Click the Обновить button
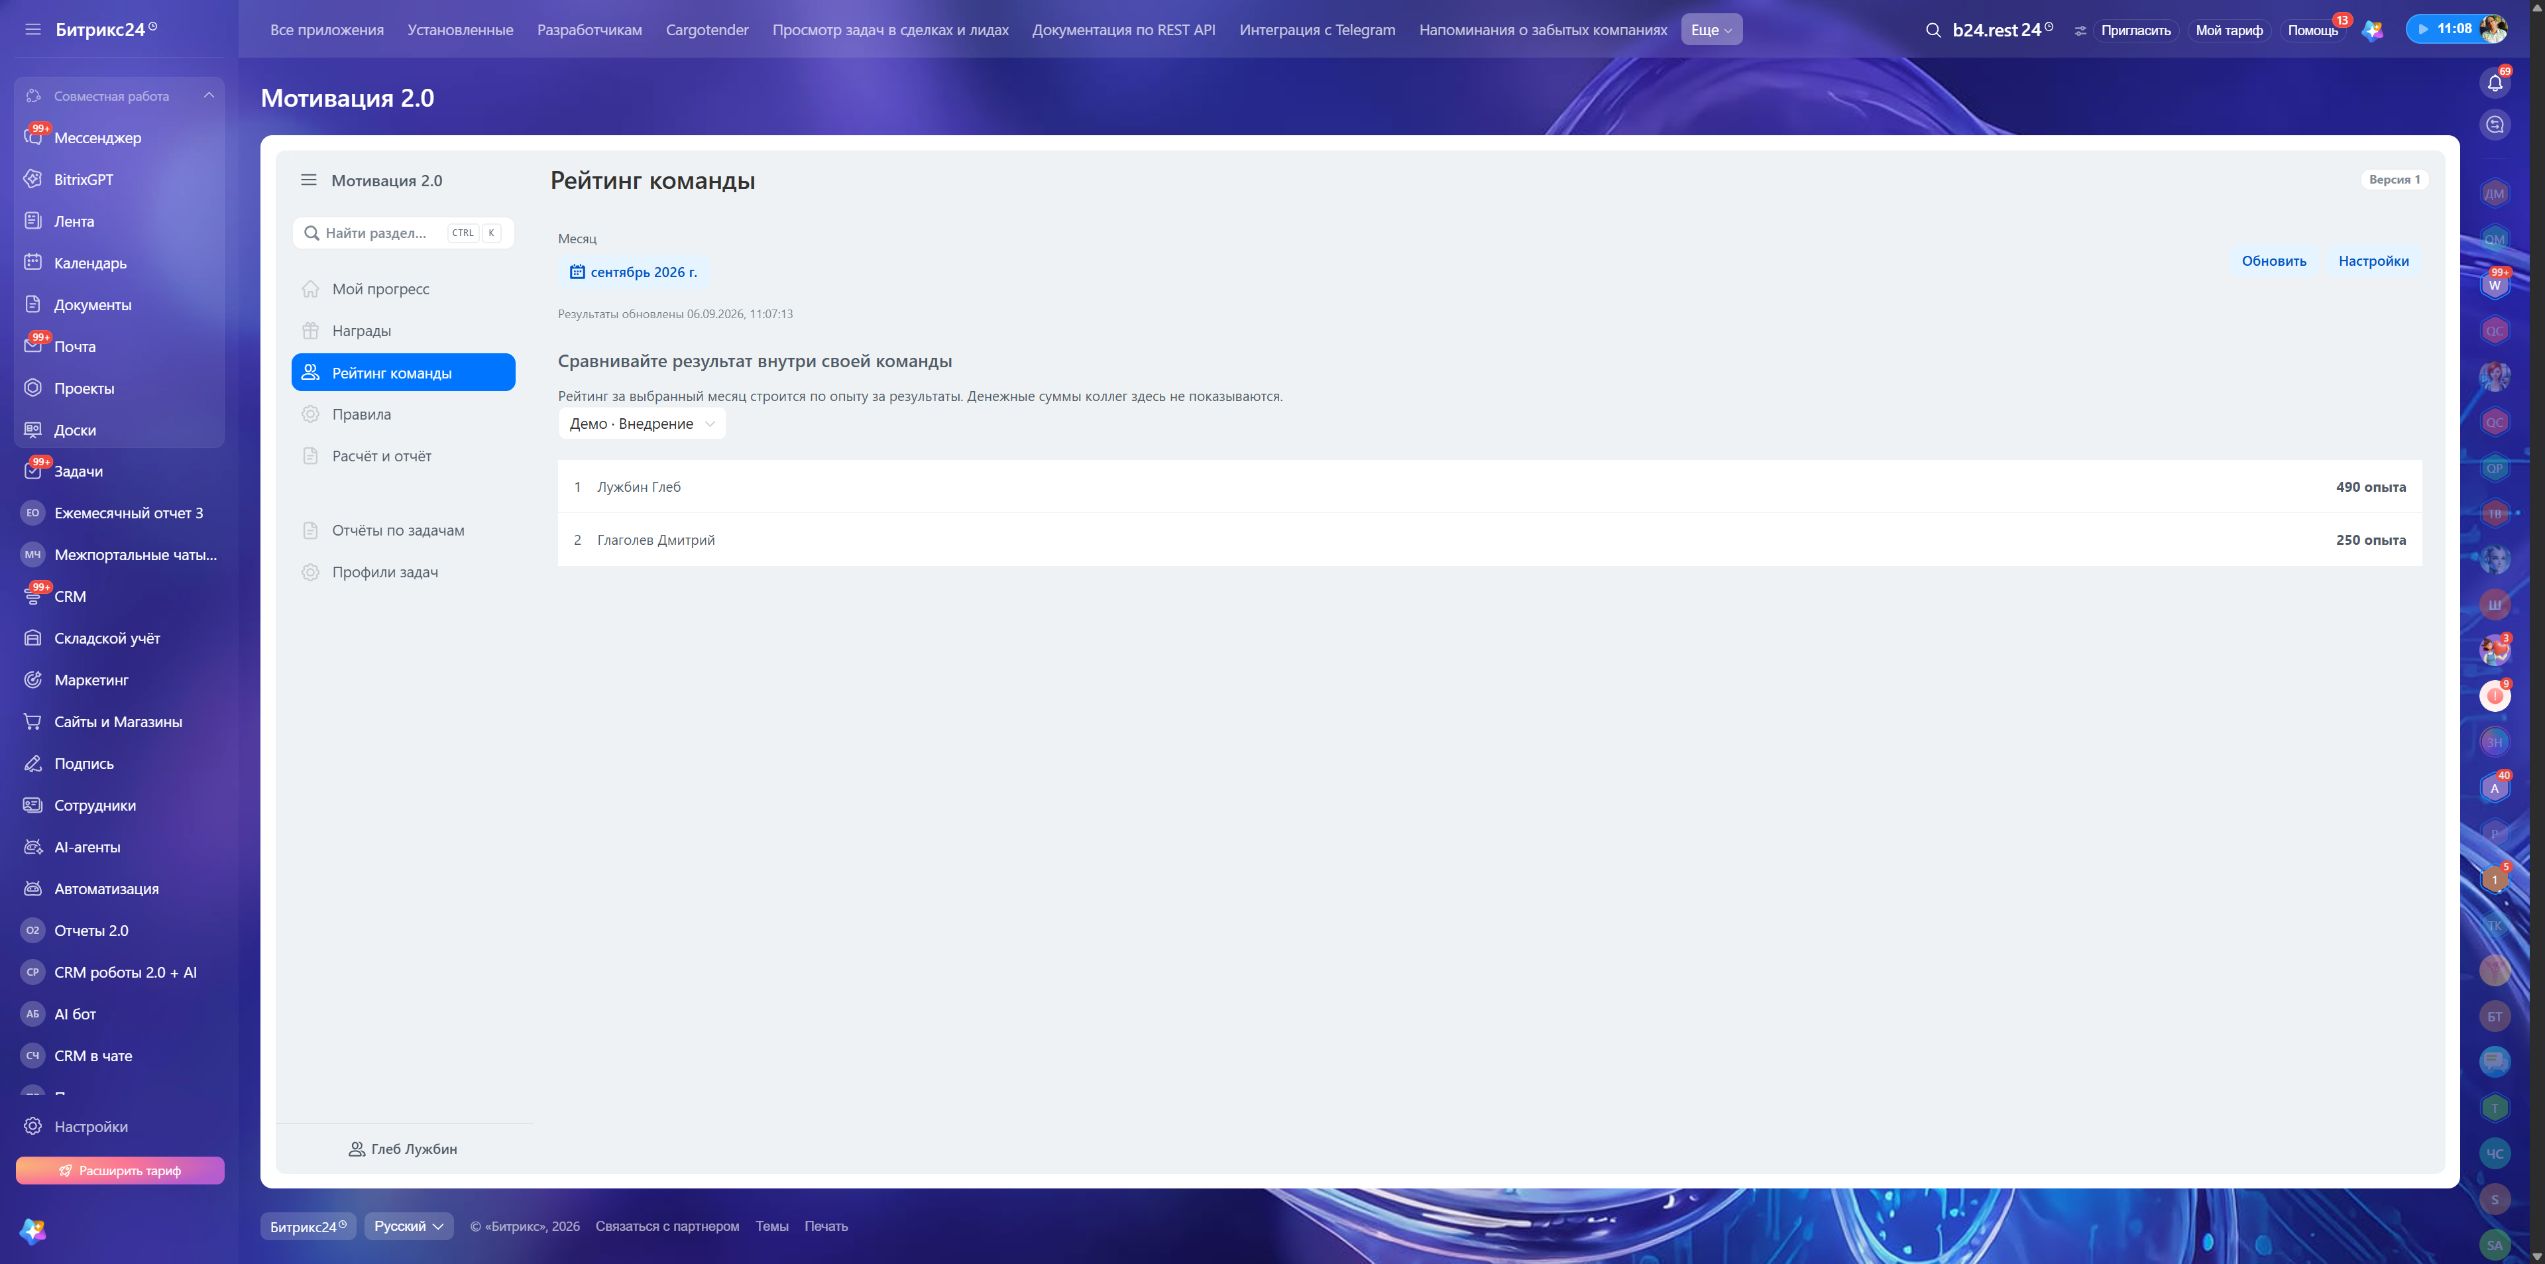This screenshot has height=1264, width=2545. pos(2273,261)
